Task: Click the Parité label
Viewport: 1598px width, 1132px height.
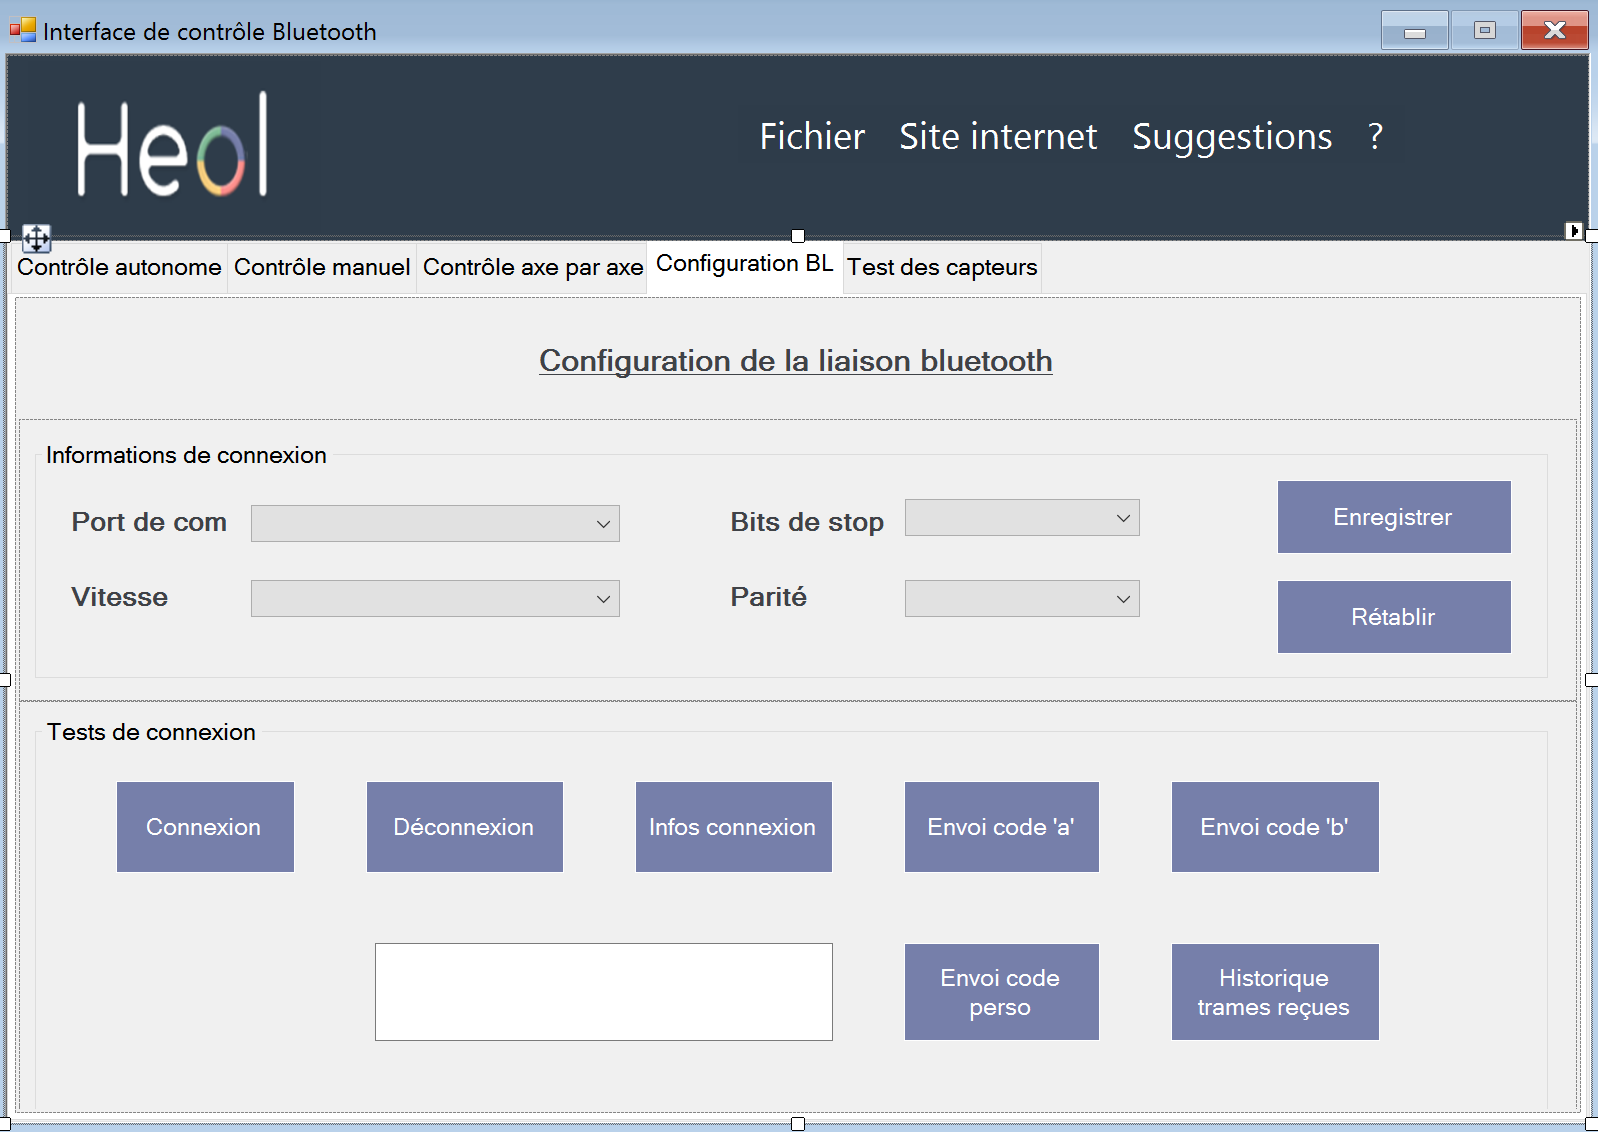Action: (x=768, y=597)
